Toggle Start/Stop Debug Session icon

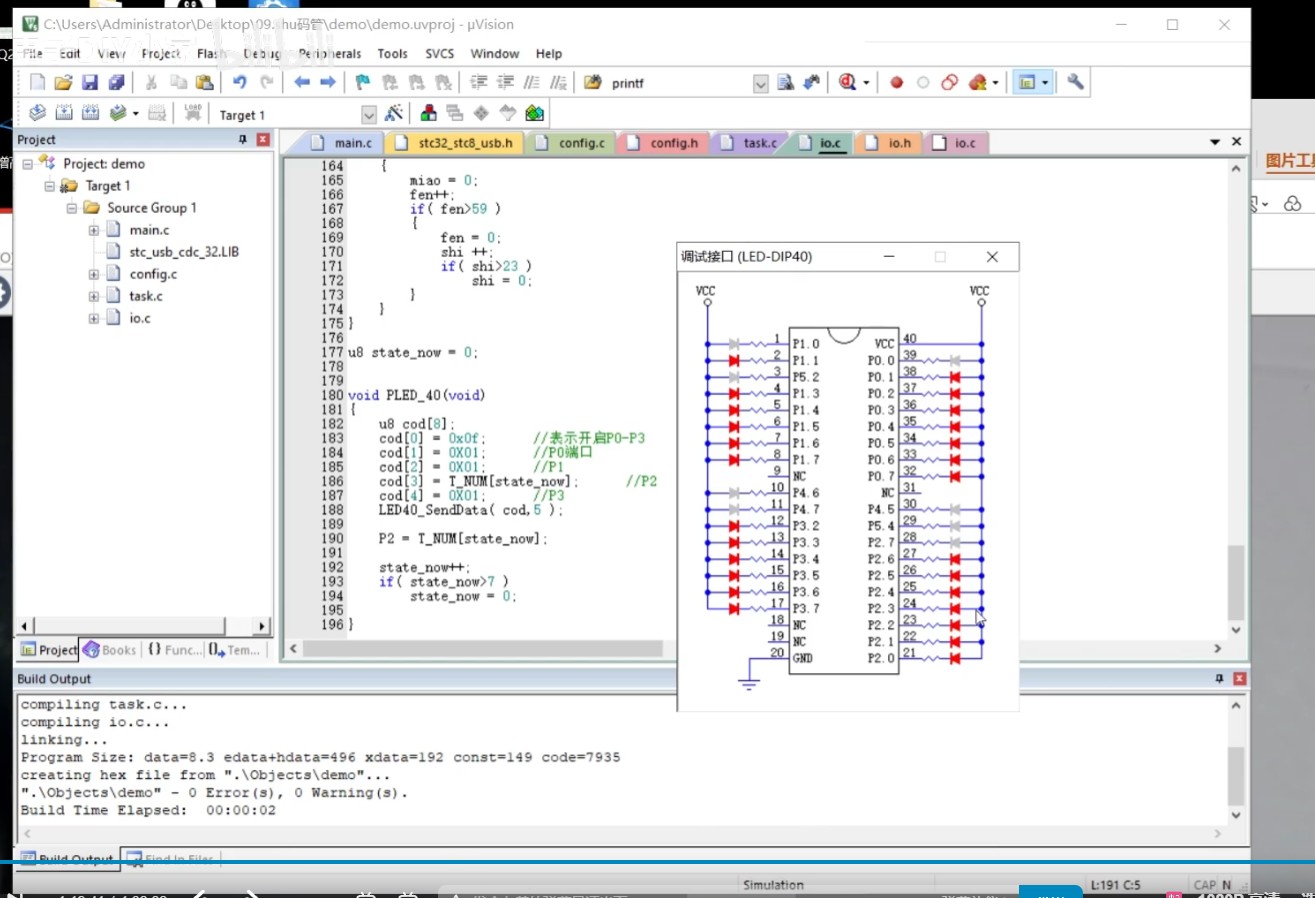848,83
